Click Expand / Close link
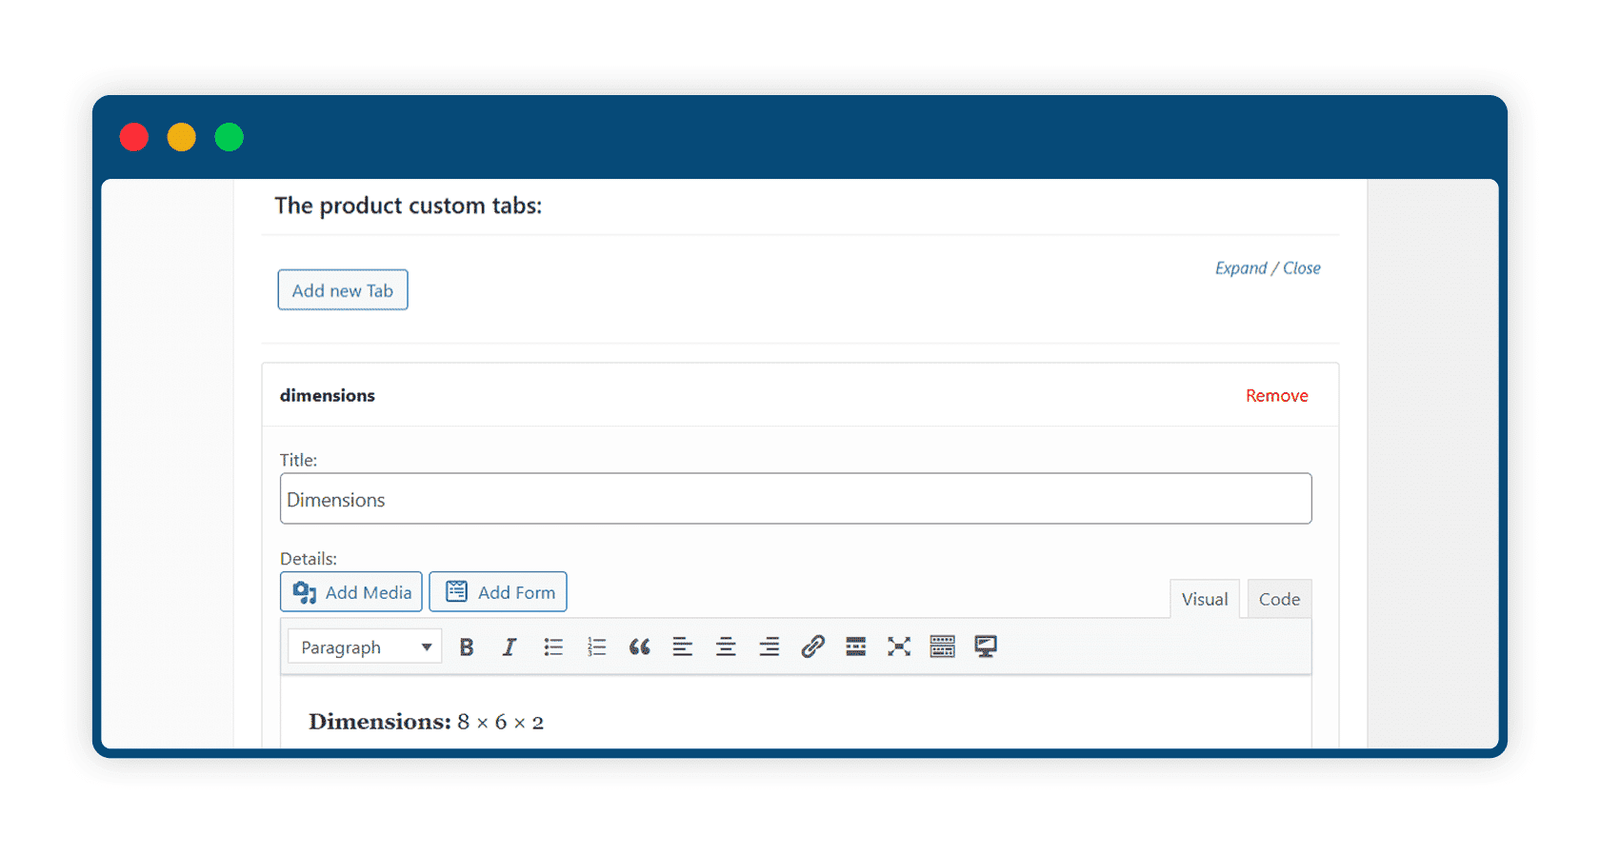The image size is (1600, 853). (x=1267, y=268)
